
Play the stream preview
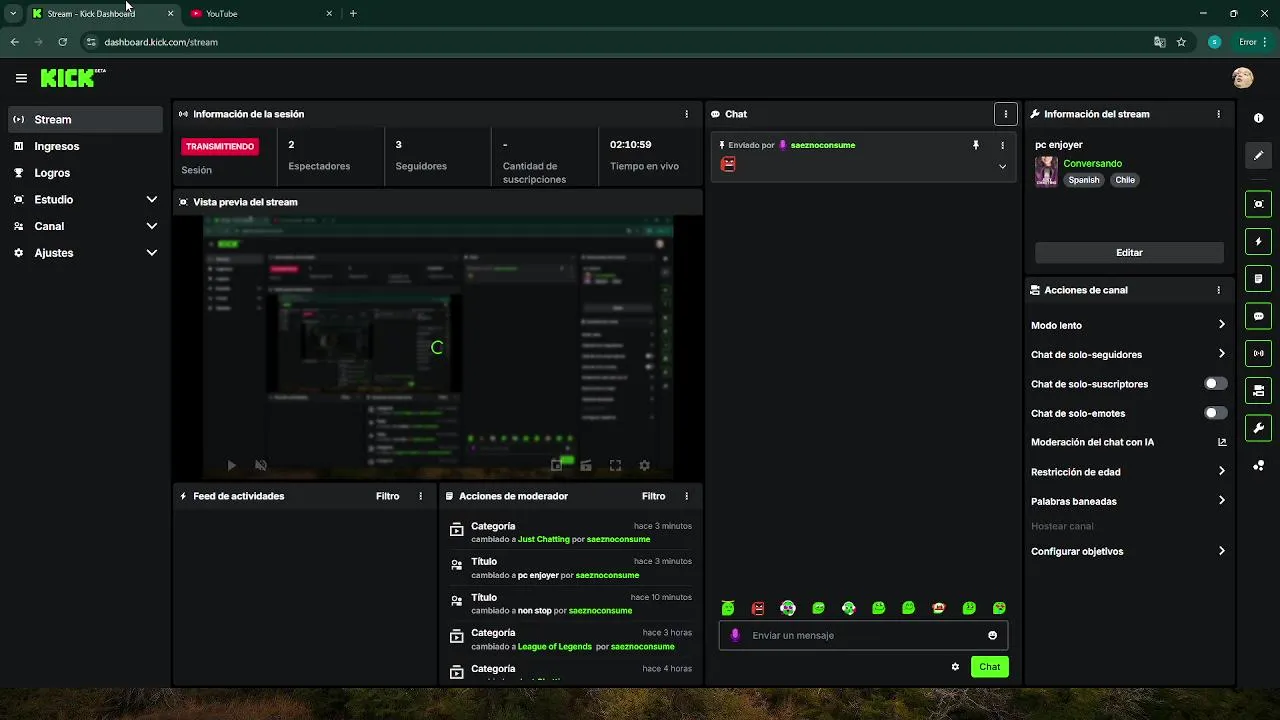pos(231,465)
